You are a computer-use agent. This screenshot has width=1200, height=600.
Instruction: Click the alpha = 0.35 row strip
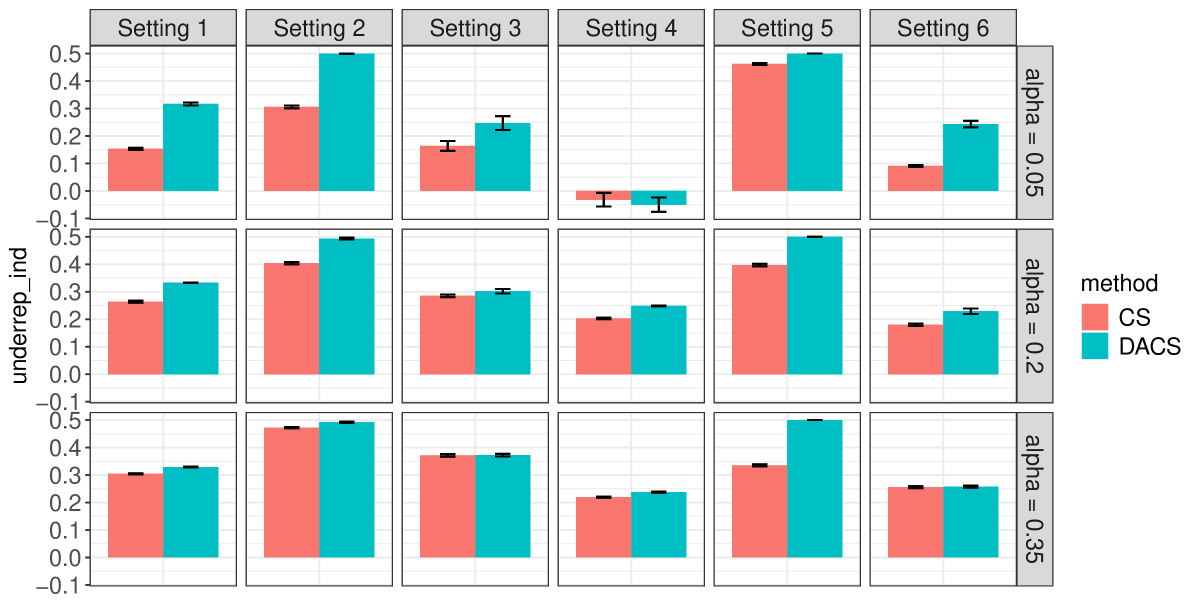pos(1035,498)
